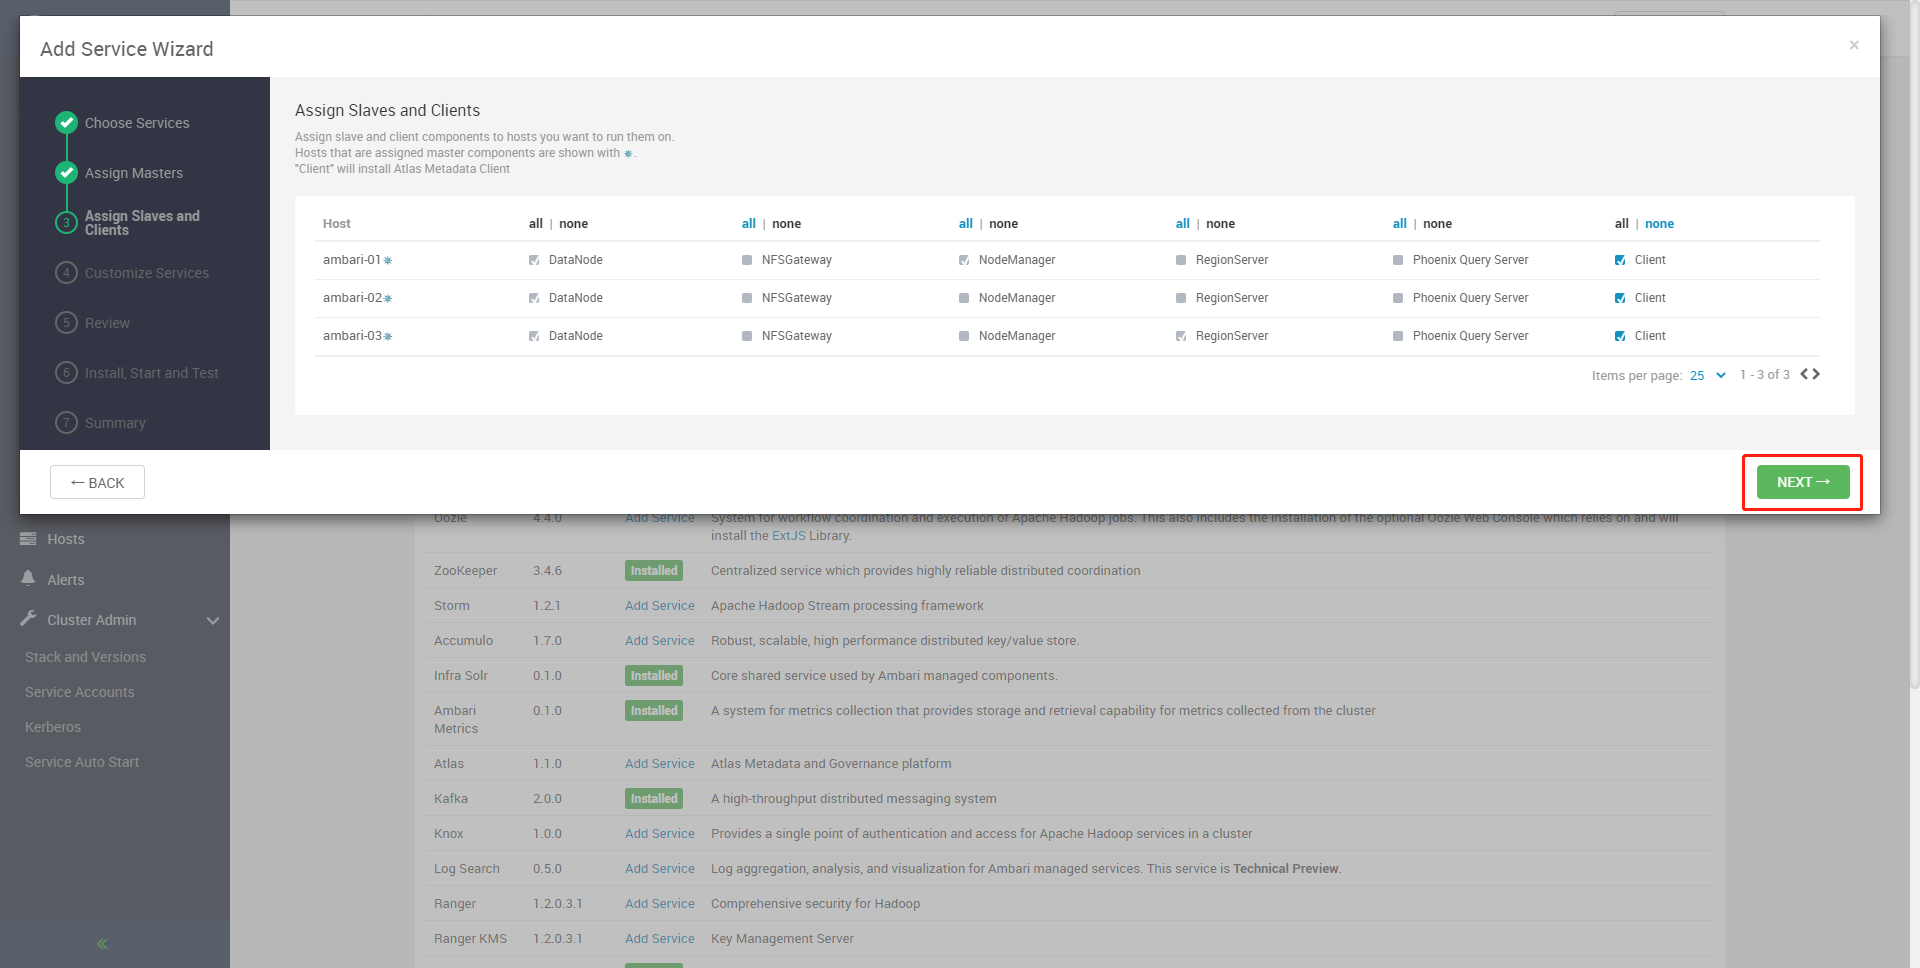The image size is (1920, 968).
Task: Open the items per page dropdown
Action: [1708, 375]
